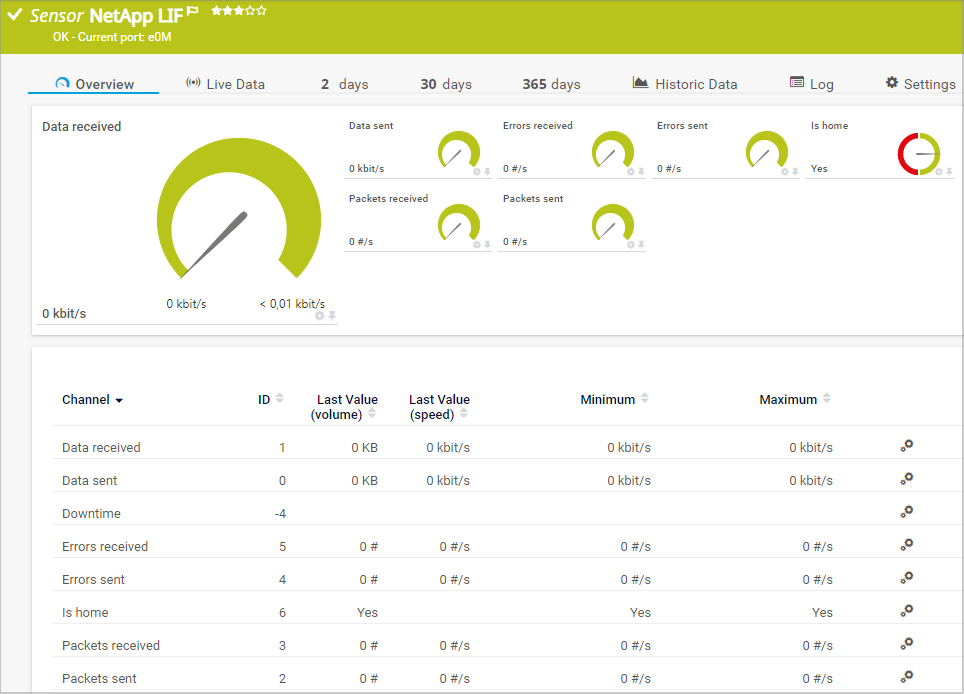Click gear icon under large Data received gauge
Image resolution: width=964 pixels, height=694 pixels.
(x=320, y=316)
